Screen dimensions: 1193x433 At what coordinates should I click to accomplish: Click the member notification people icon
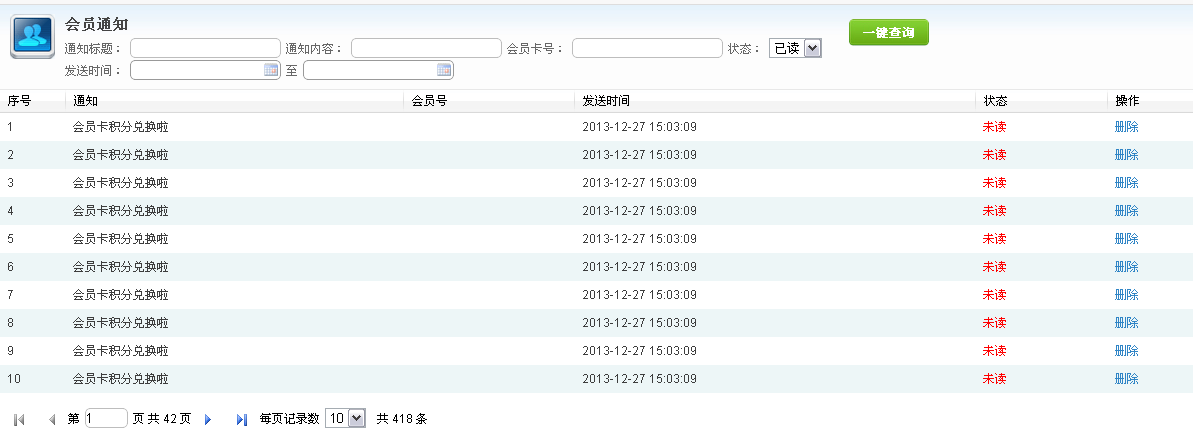pyautogui.click(x=32, y=37)
